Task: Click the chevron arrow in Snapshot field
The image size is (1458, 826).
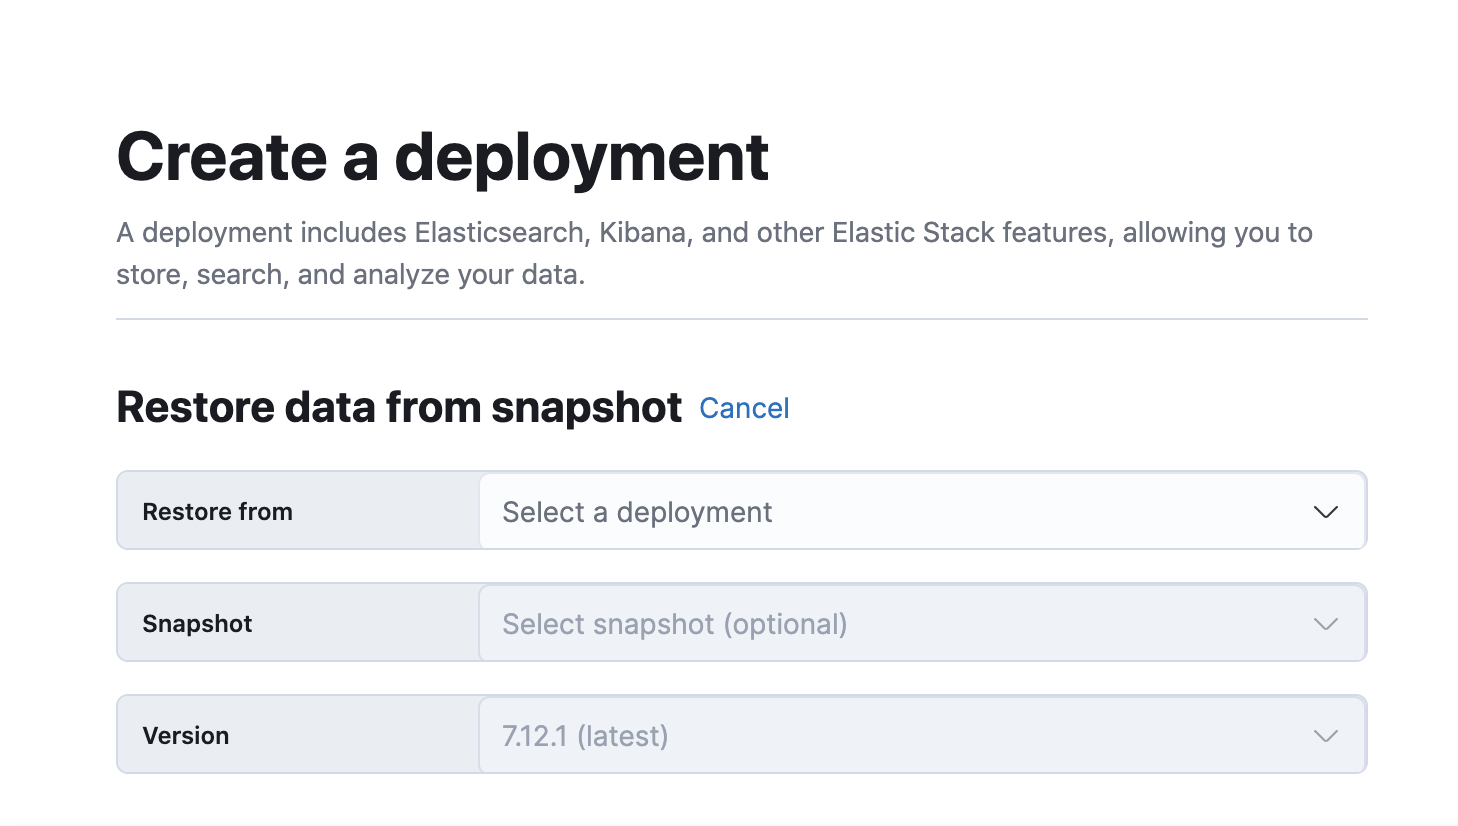Action: [x=1325, y=624]
